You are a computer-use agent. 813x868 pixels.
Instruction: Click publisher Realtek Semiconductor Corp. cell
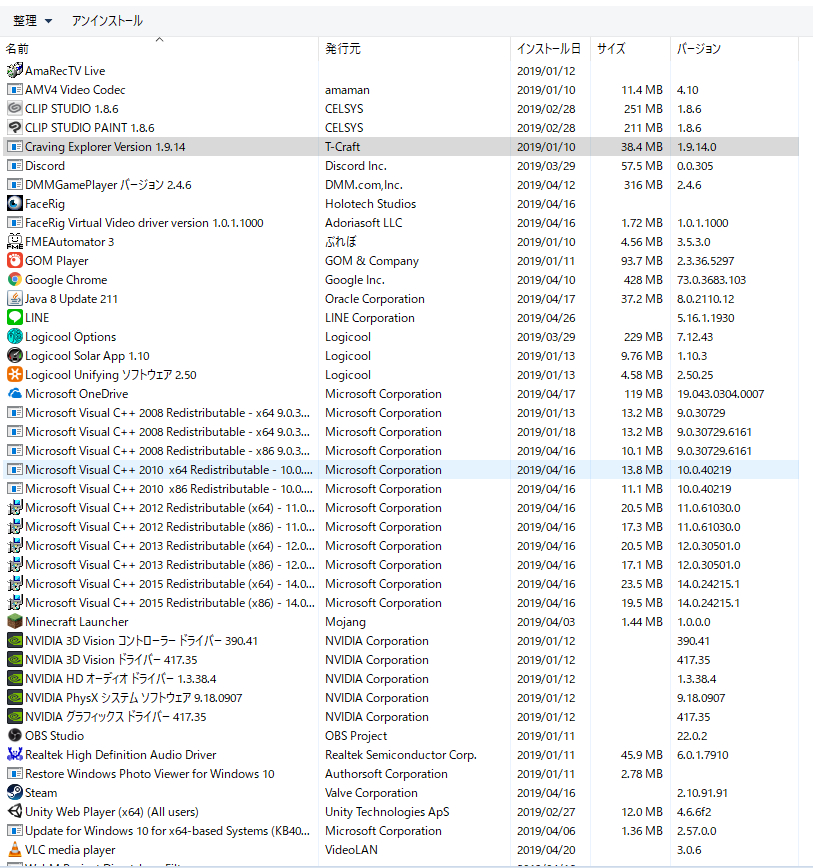(x=401, y=755)
